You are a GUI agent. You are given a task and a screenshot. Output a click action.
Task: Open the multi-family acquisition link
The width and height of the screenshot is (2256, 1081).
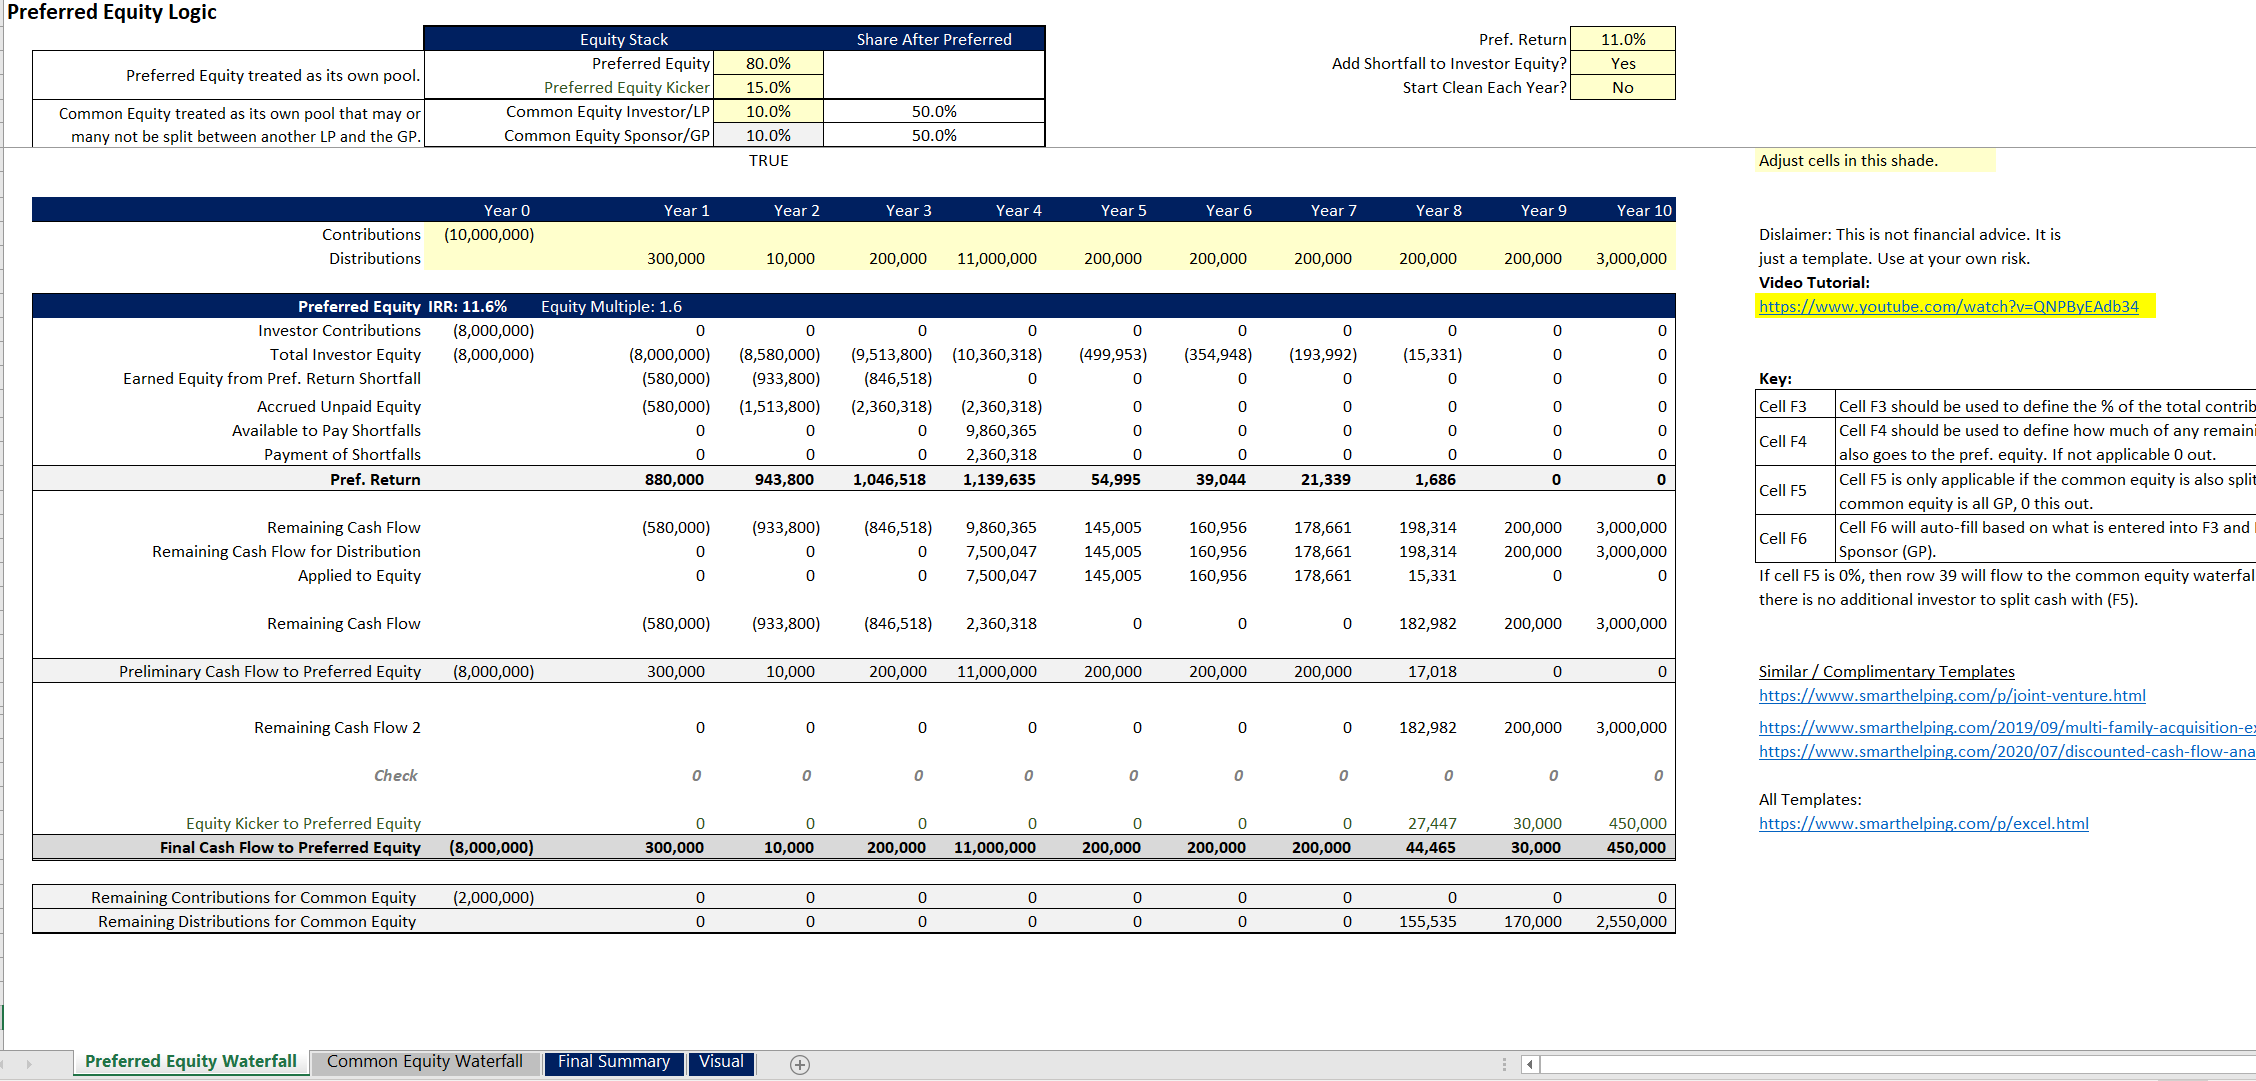click(x=2007, y=727)
